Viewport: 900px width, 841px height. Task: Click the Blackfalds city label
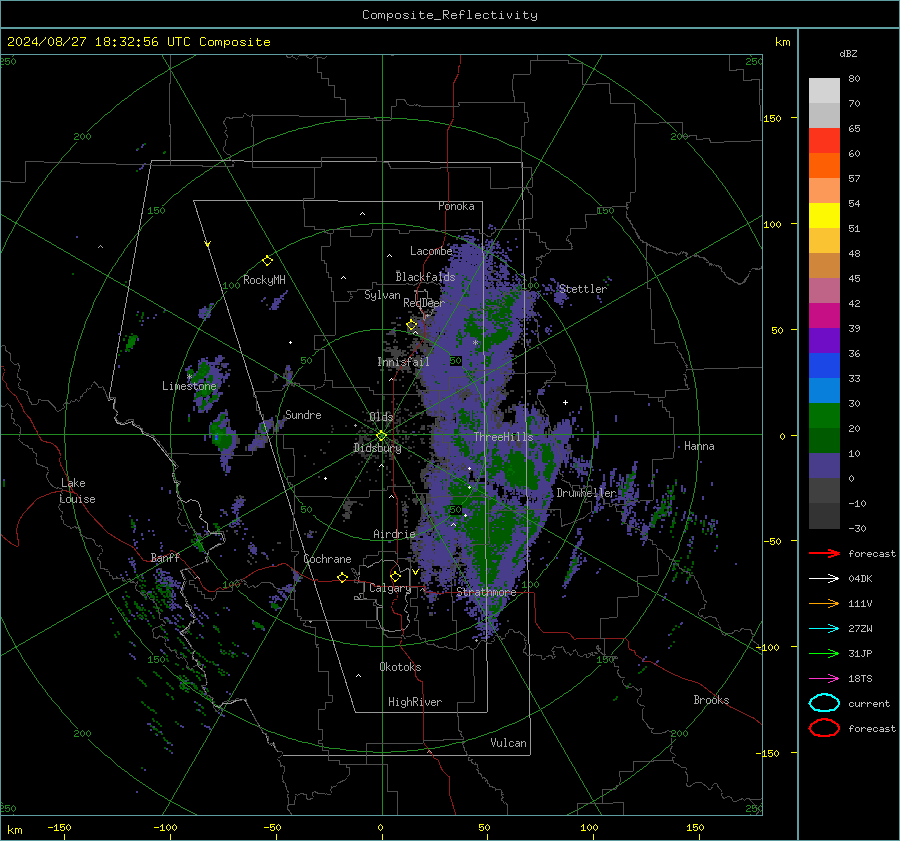coord(425,277)
